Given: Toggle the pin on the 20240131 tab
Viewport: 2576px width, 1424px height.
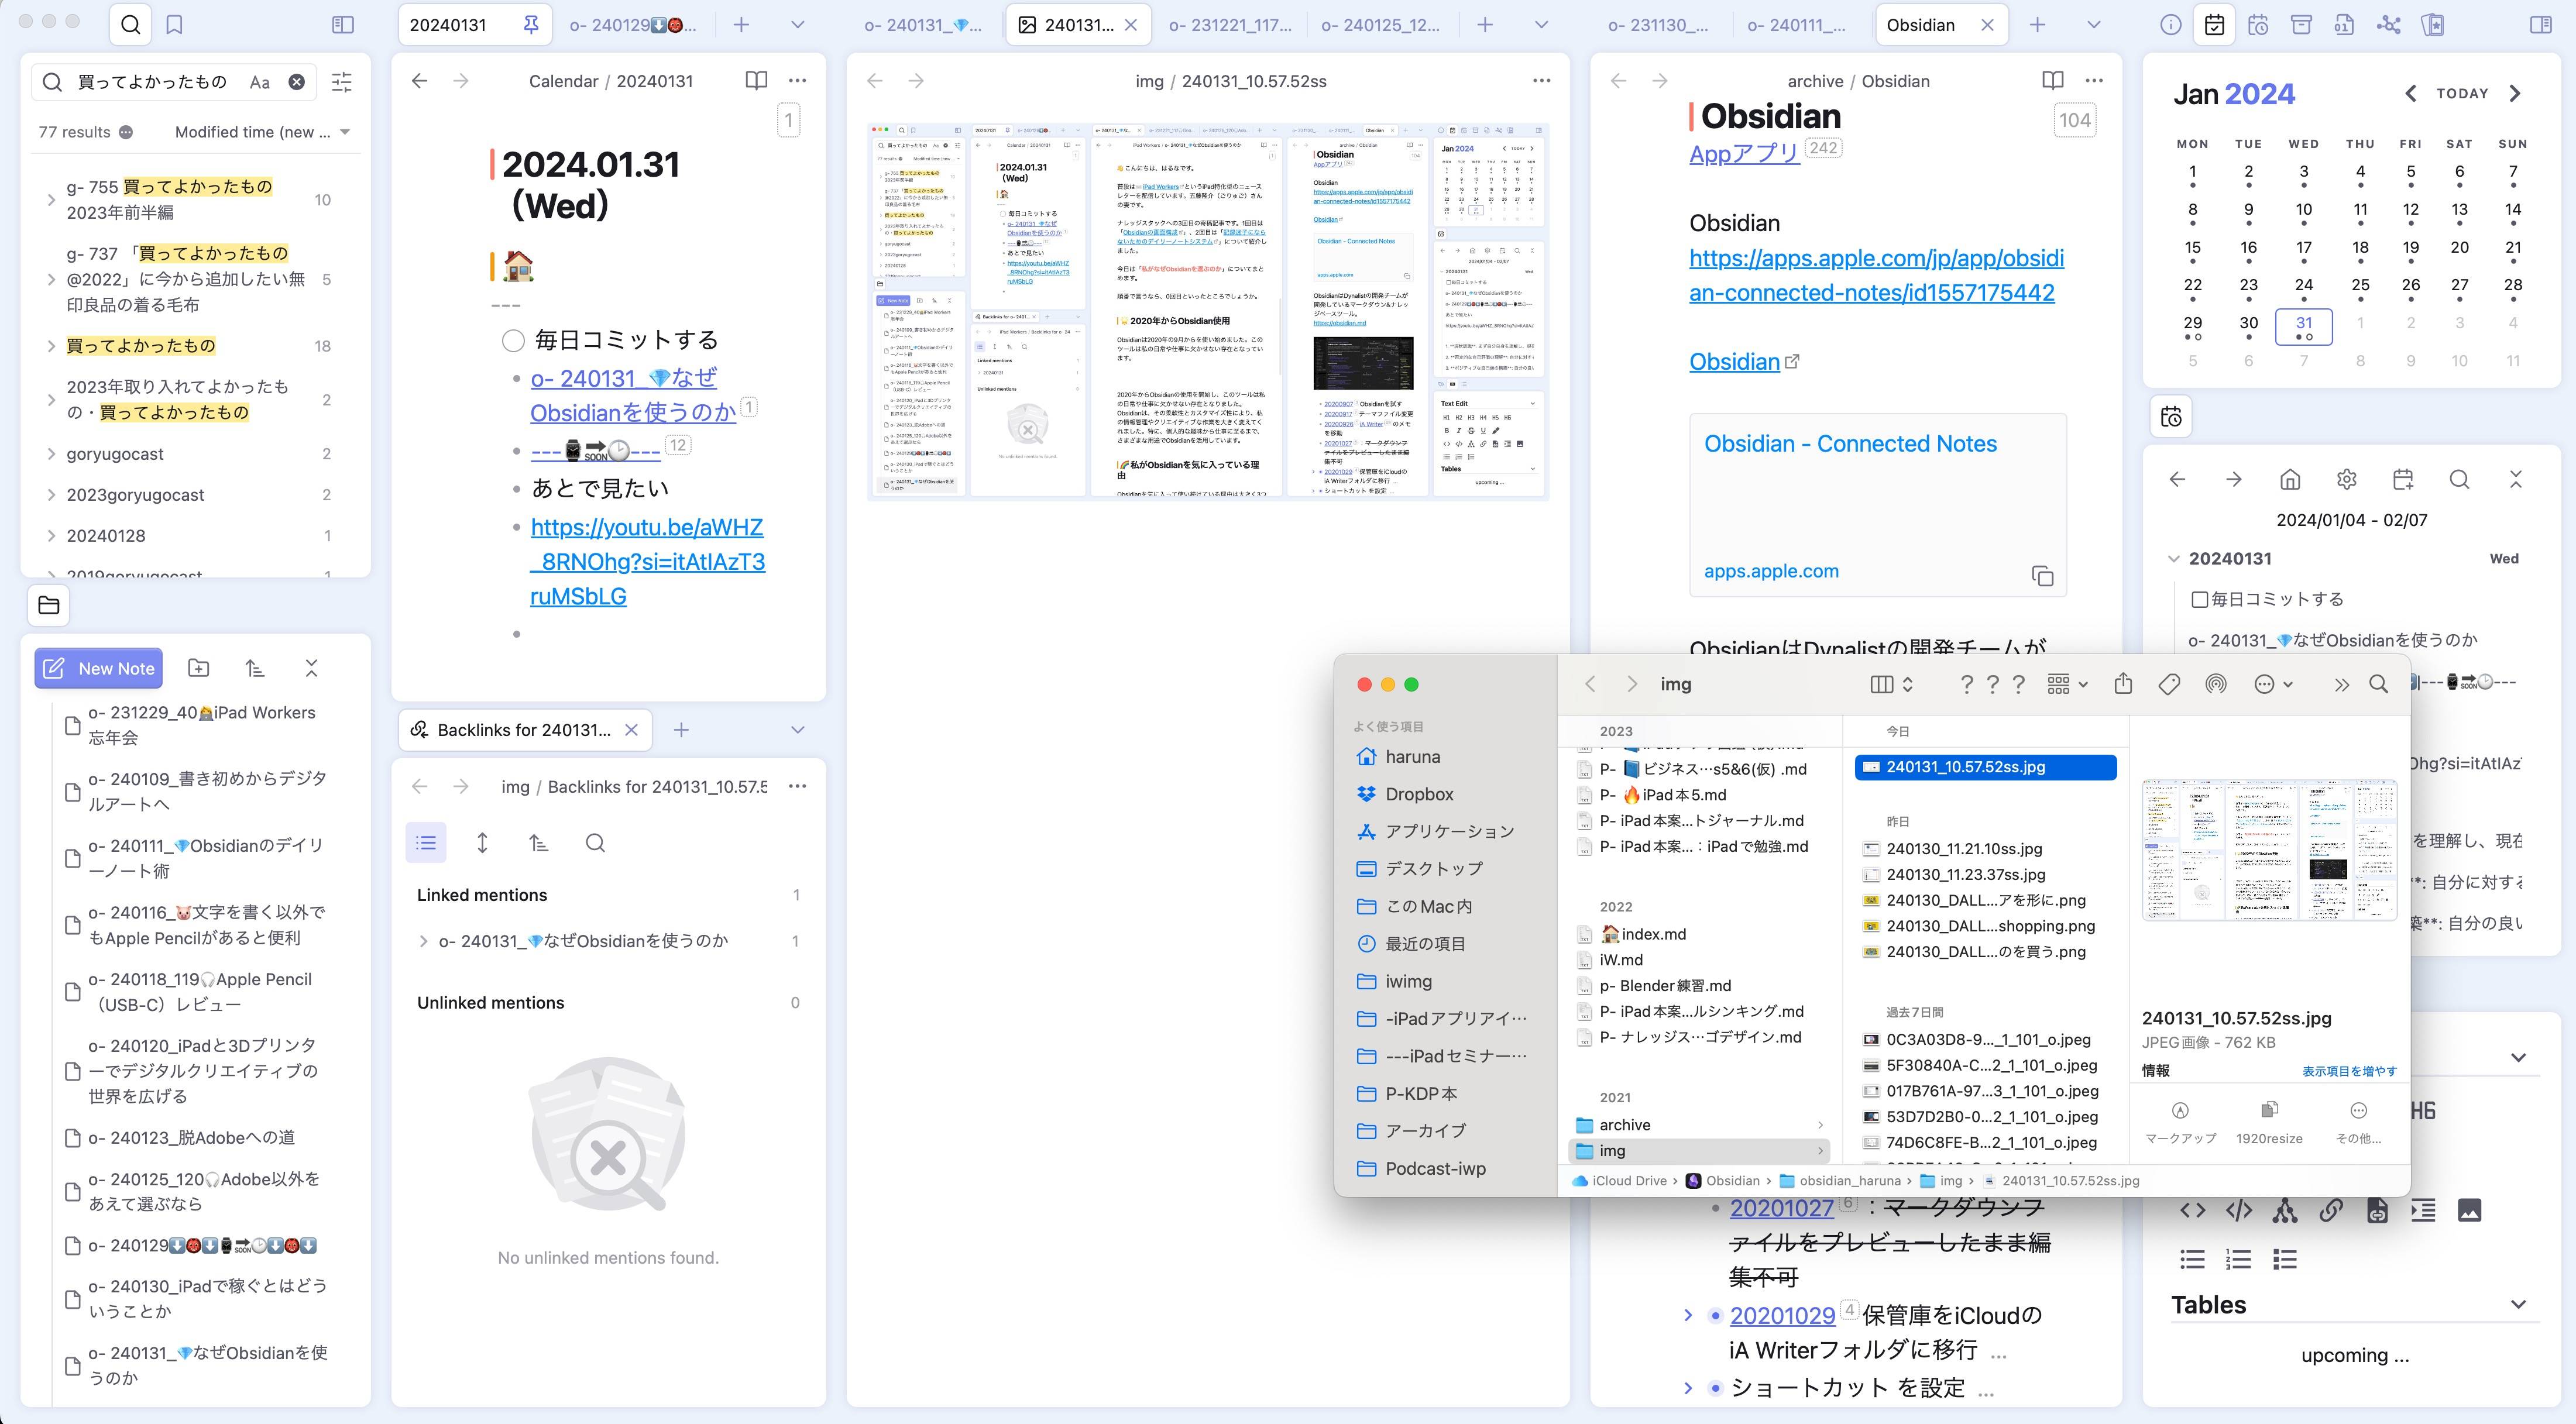Looking at the screenshot, I should (531, 25).
